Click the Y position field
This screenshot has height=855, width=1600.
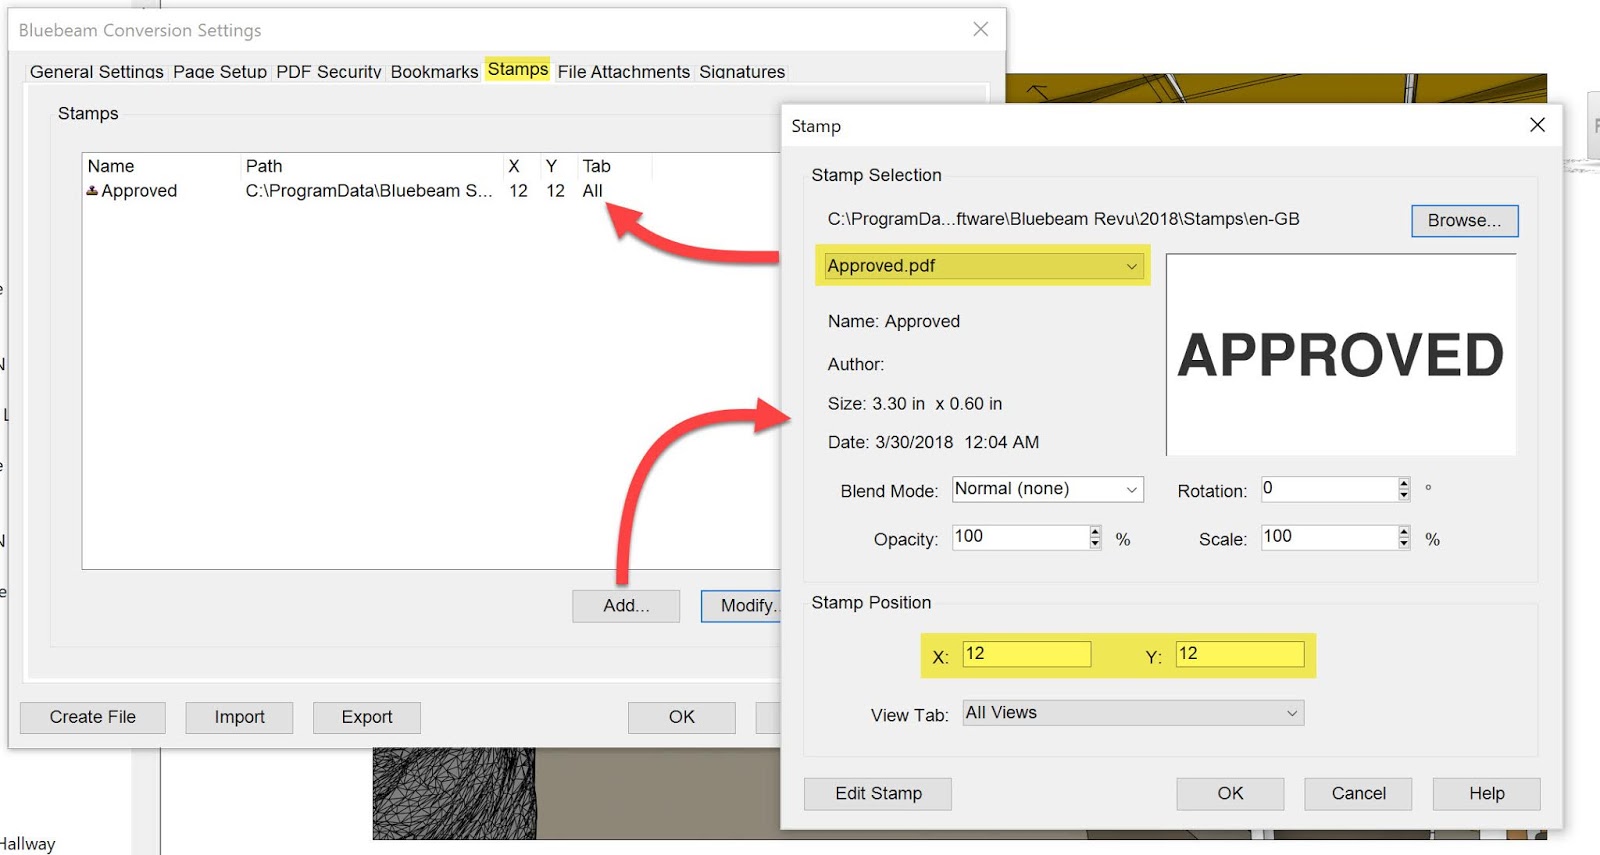coord(1240,654)
